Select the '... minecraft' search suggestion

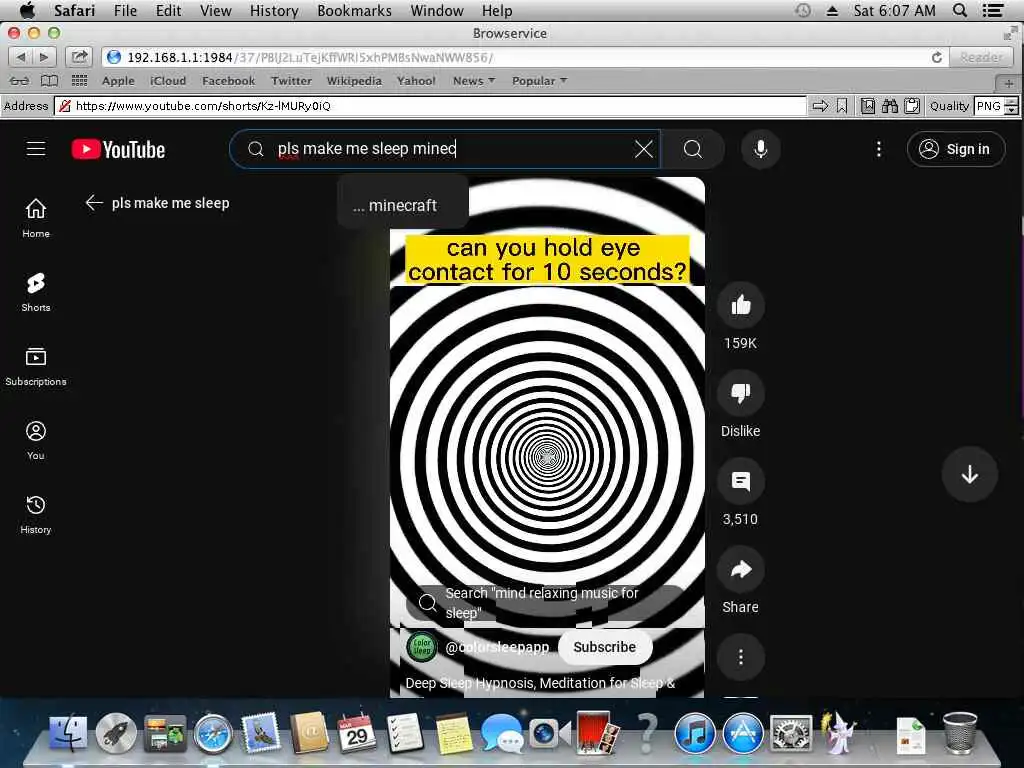coord(403,205)
